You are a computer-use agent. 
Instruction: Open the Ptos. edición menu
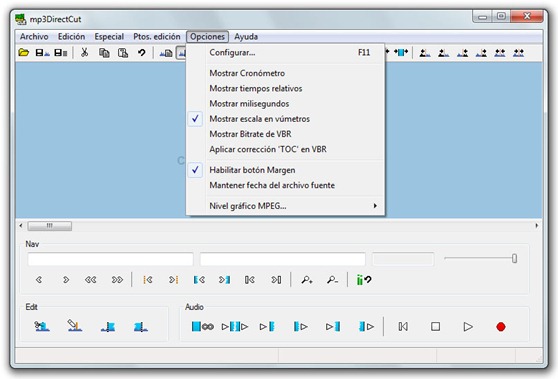tap(157, 37)
